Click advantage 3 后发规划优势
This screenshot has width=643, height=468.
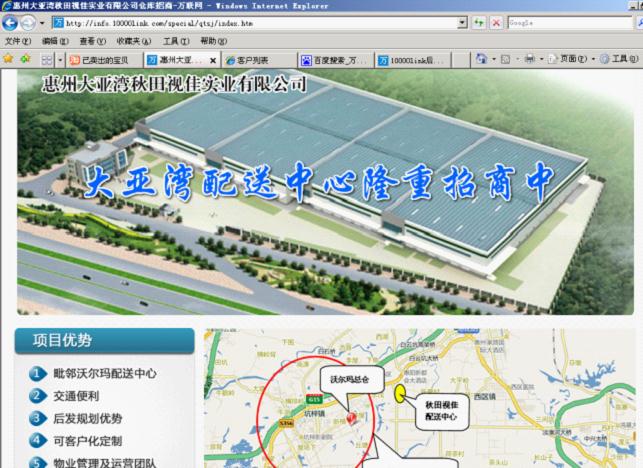(88, 418)
